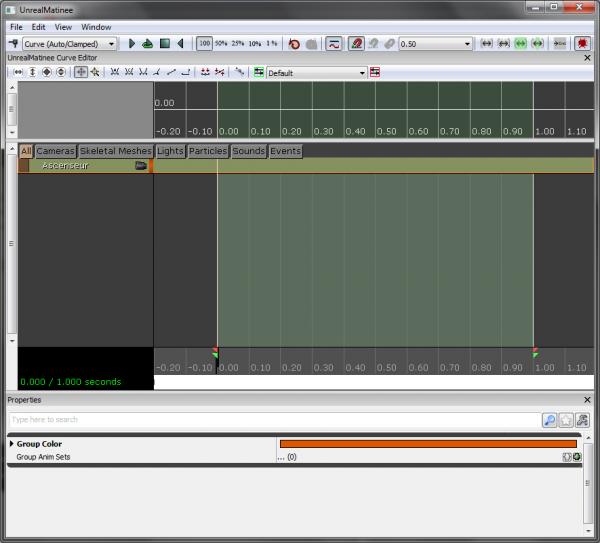
Task: Click the Stop playback square icon
Action: tap(164, 44)
